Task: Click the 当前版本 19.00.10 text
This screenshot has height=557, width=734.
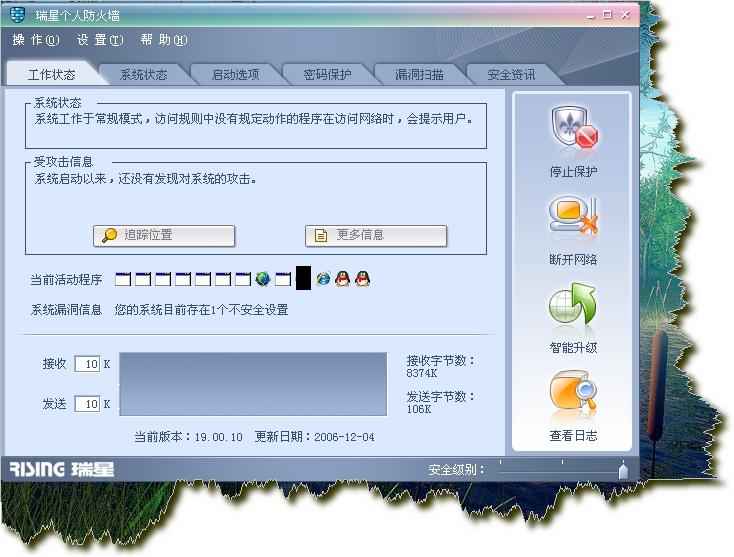Action: pos(188,437)
